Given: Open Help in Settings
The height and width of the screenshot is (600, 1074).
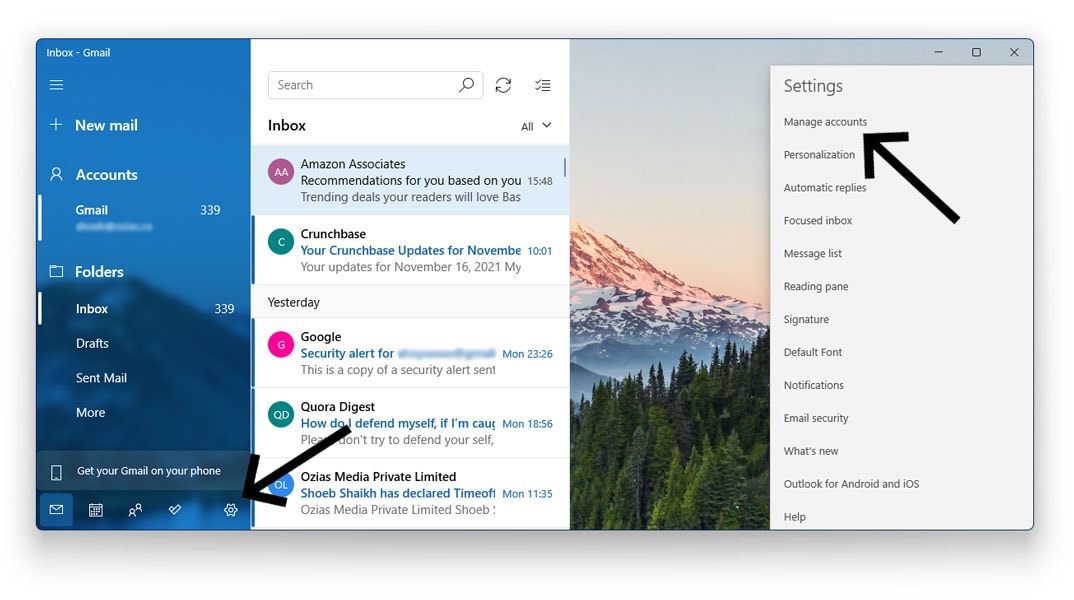Looking at the screenshot, I should [x=795, y=516].
